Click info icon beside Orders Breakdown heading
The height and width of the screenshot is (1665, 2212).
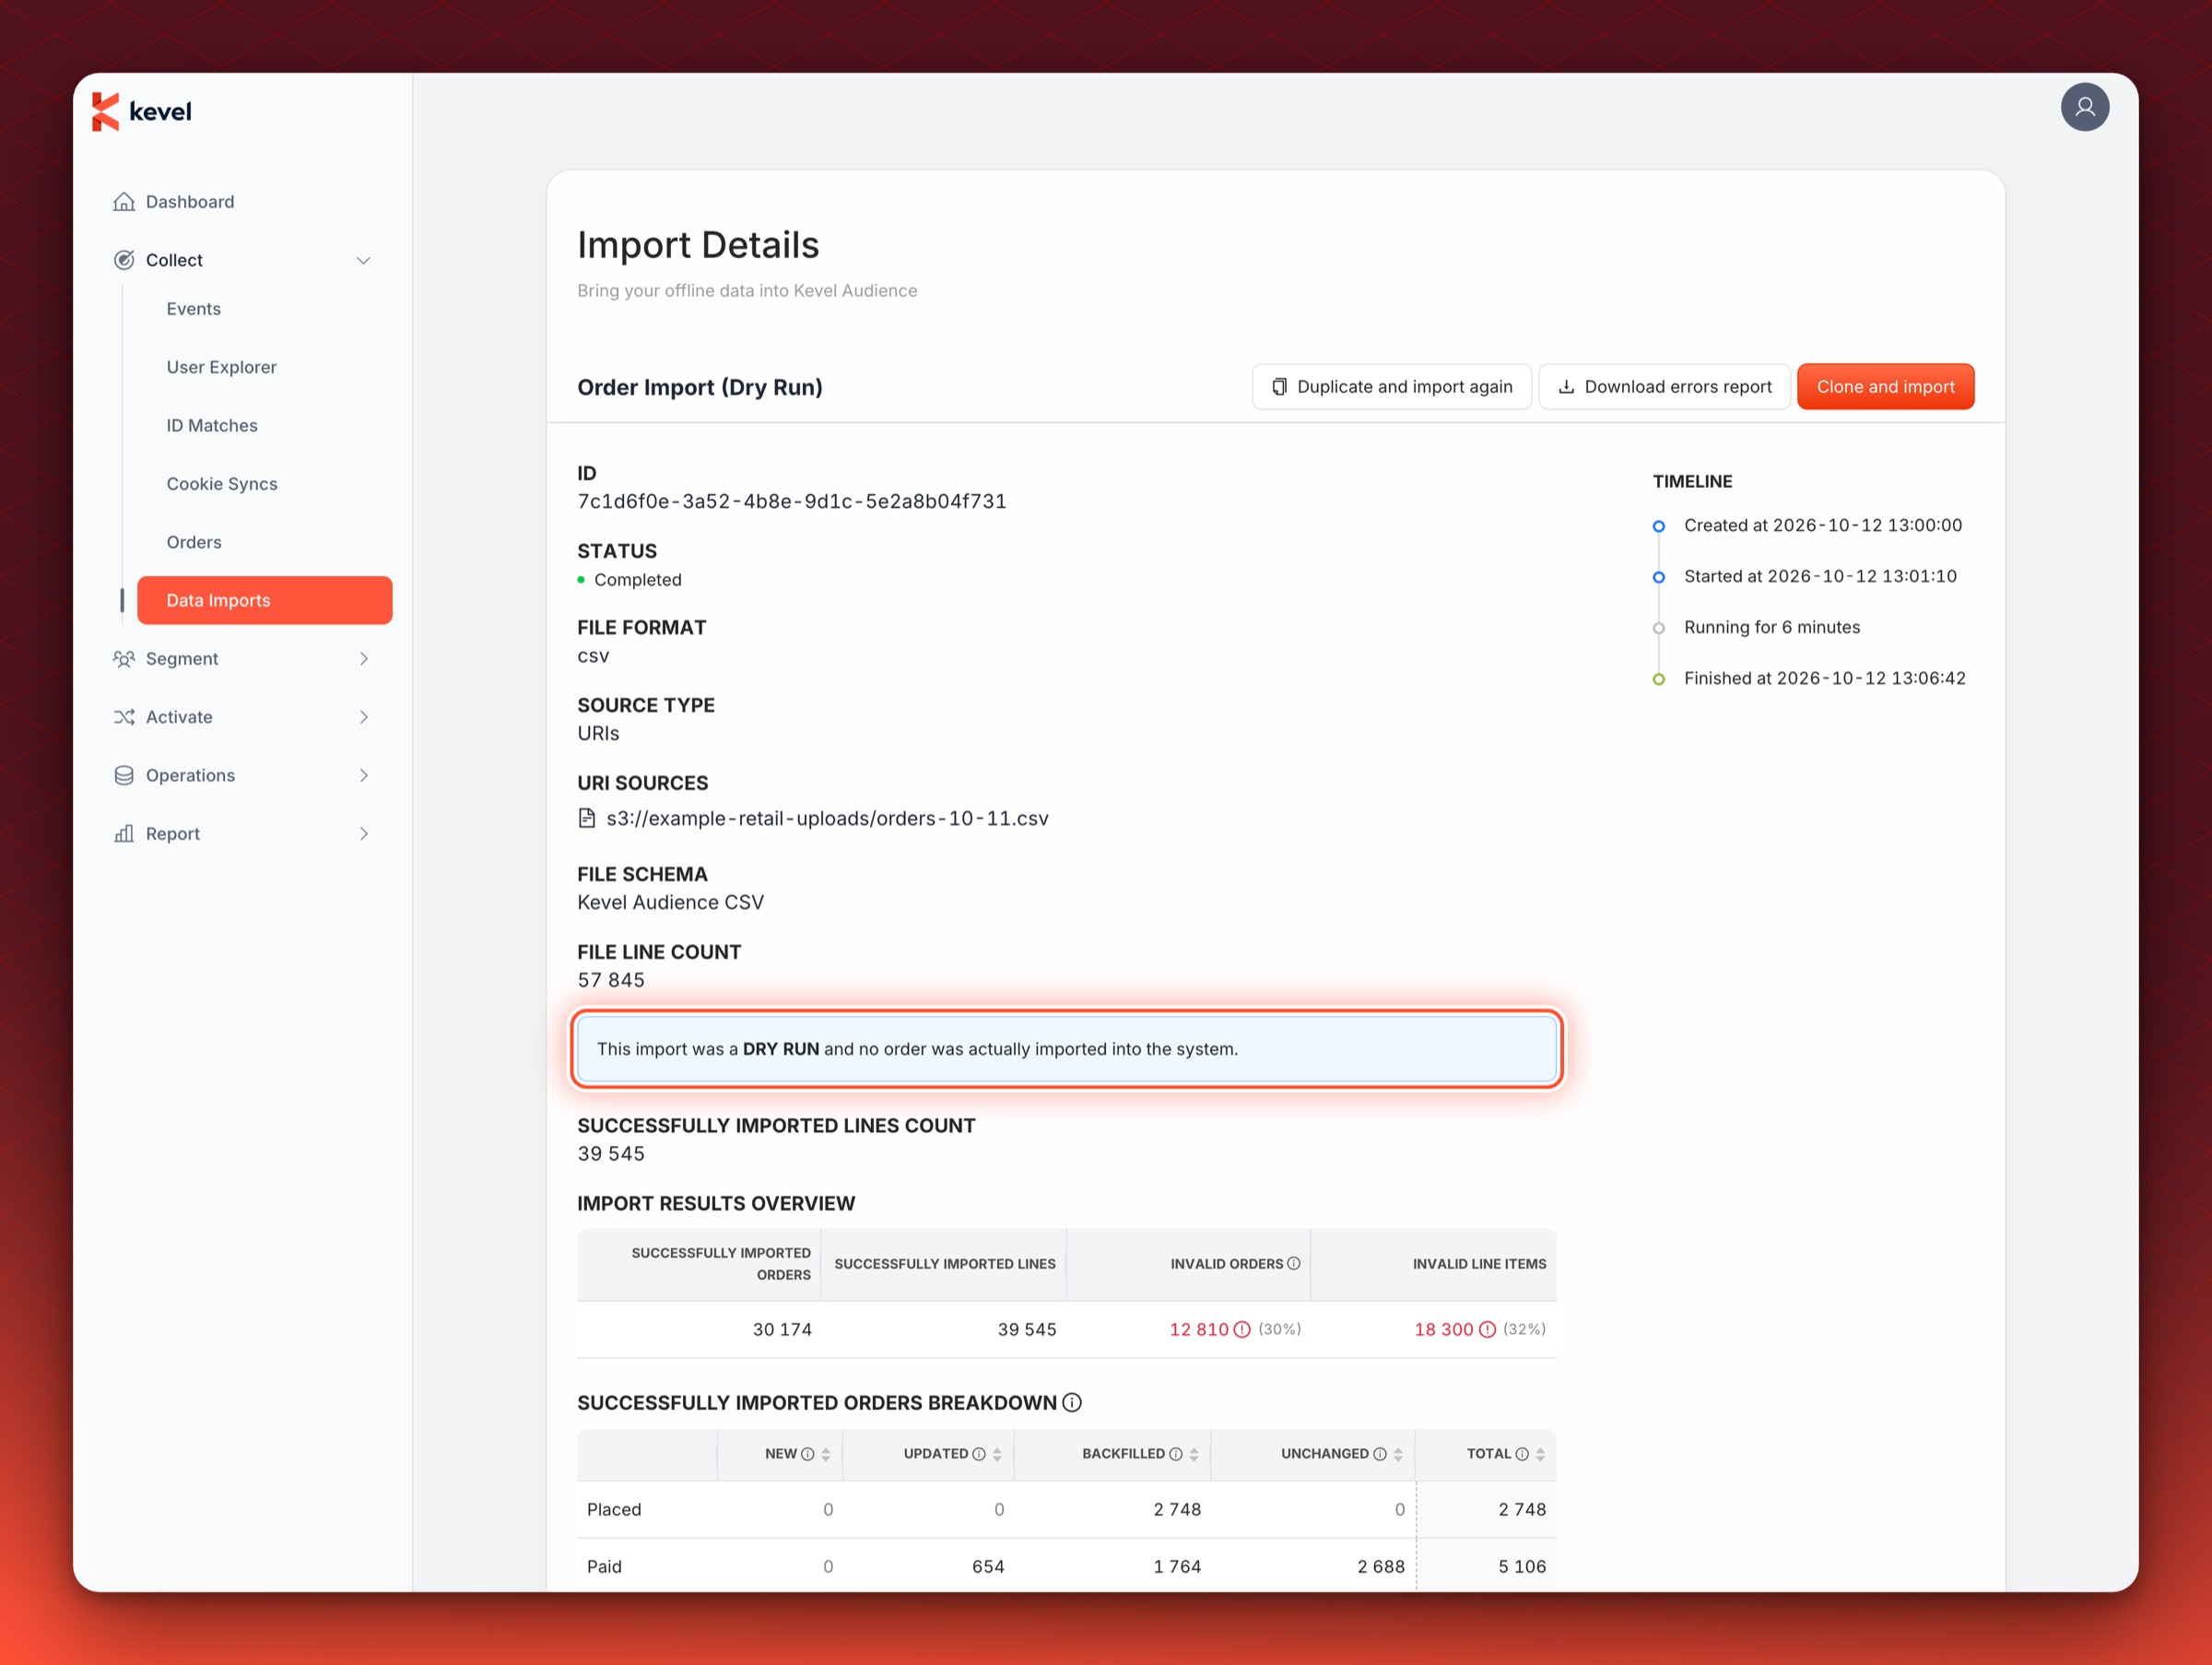point(1072,1402)
